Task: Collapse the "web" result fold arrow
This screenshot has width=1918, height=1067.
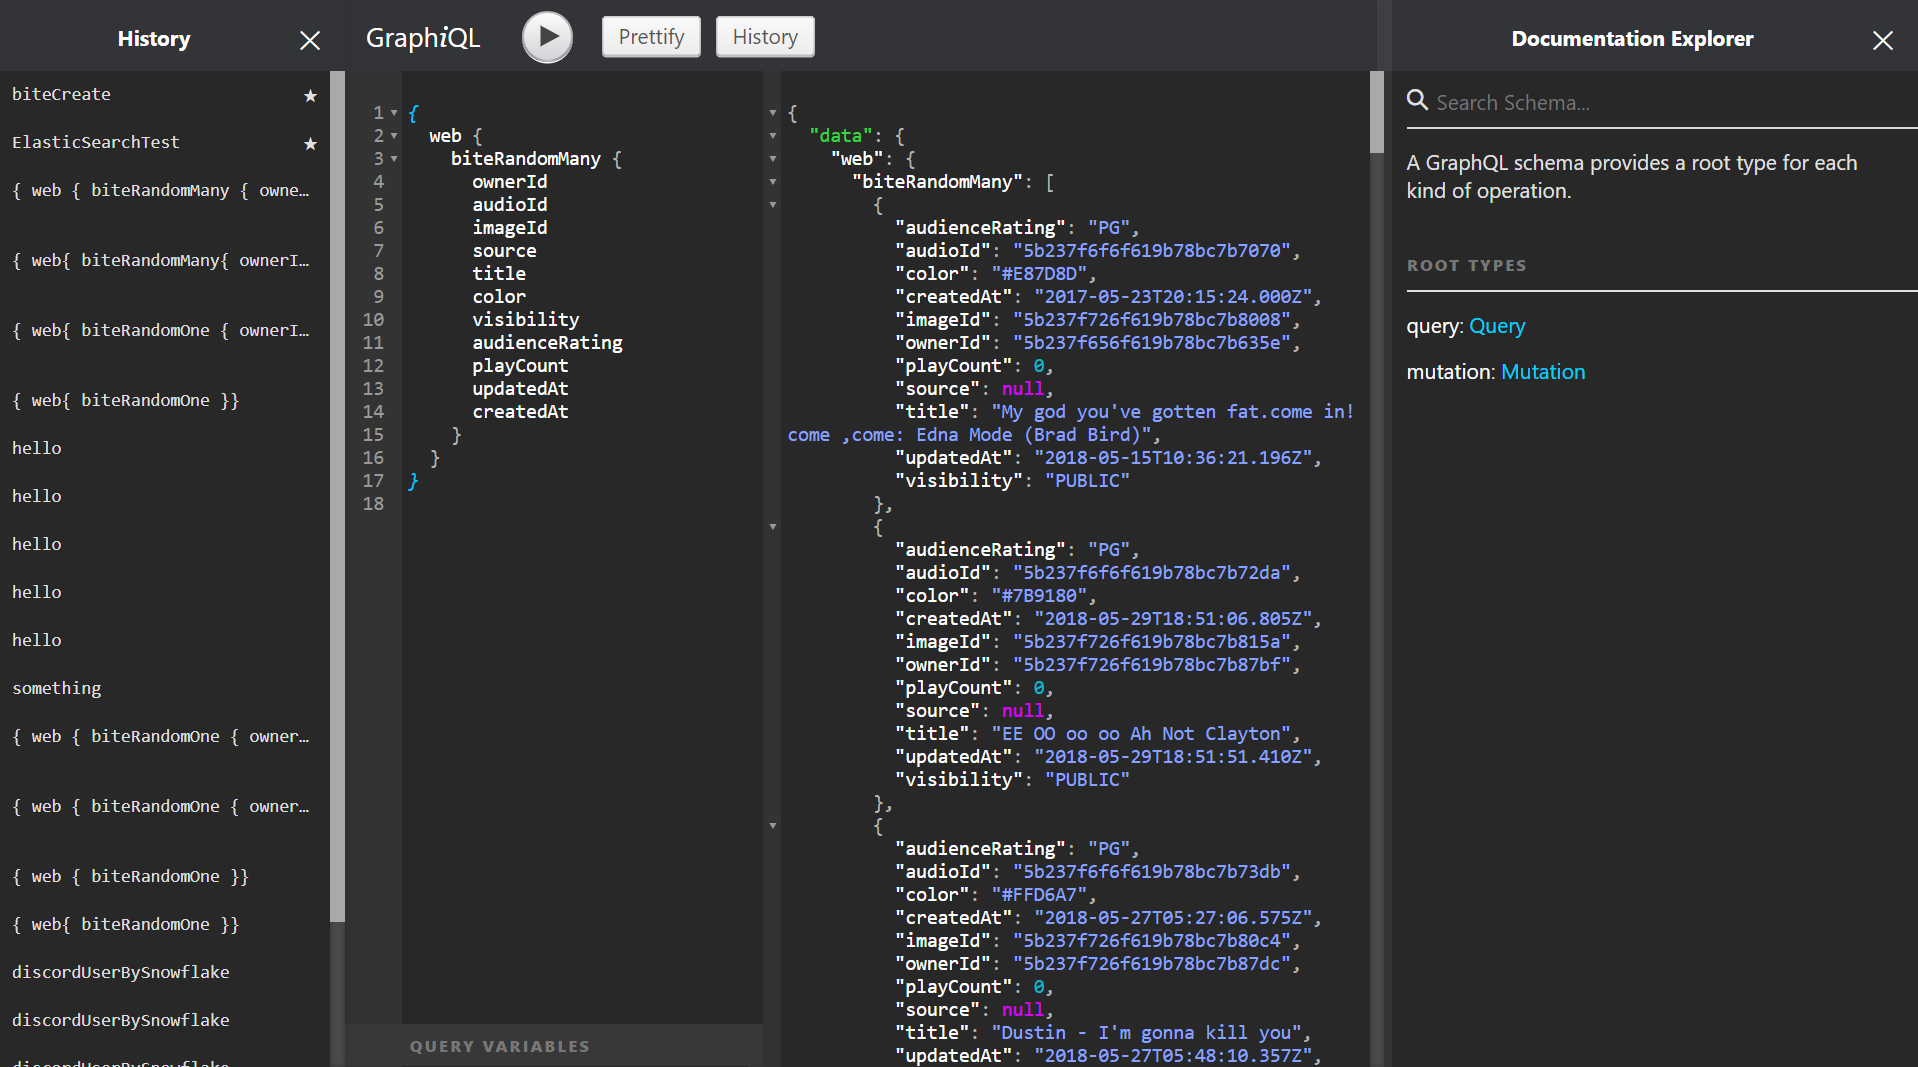Action: pyautogui.click(x=773, y=159)
